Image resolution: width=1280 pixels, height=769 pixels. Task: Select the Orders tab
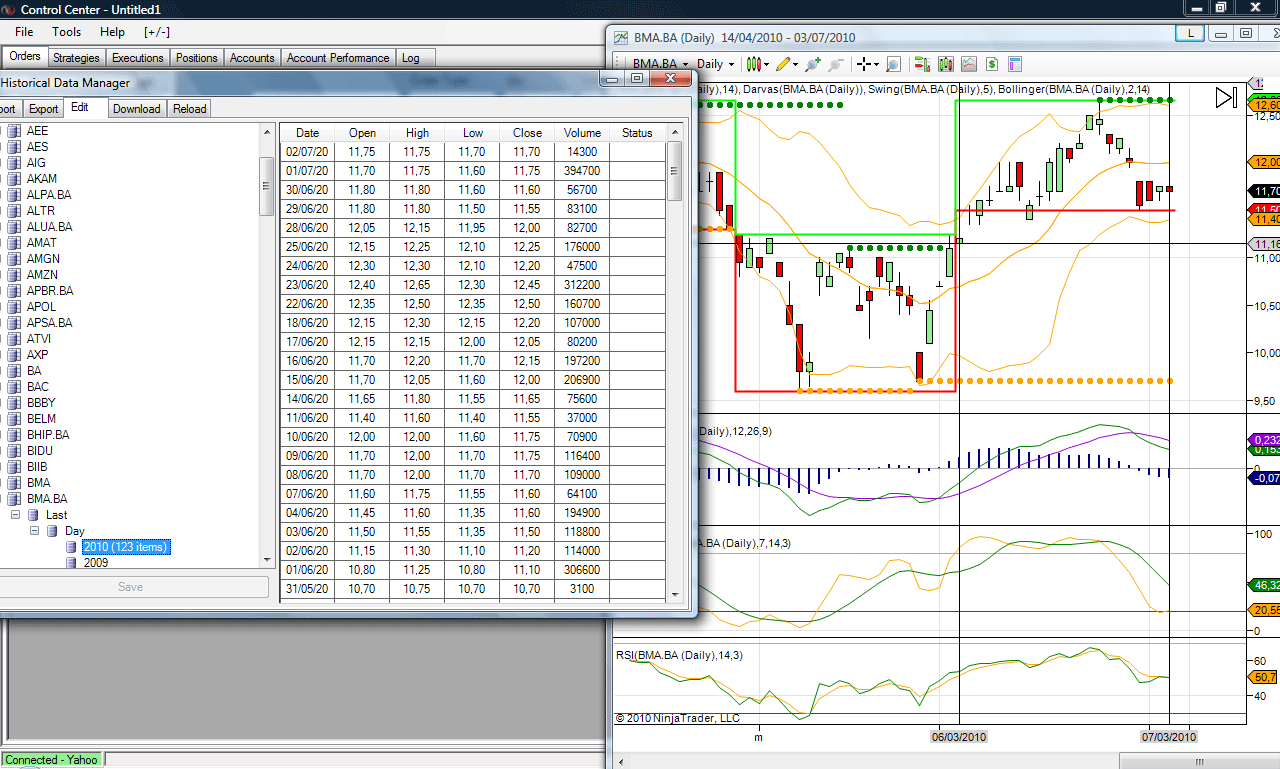click(25, 57)
